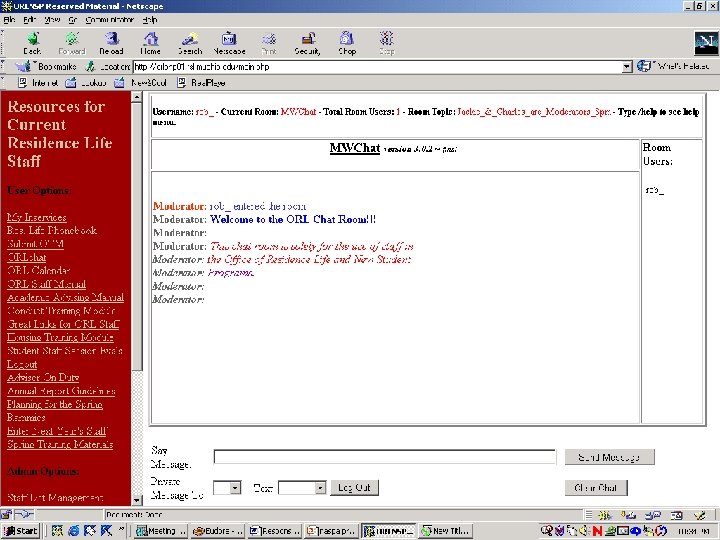Screen dimensions: 720x540
Task: Click the red N system tray icon
Action: click(597, 531)
